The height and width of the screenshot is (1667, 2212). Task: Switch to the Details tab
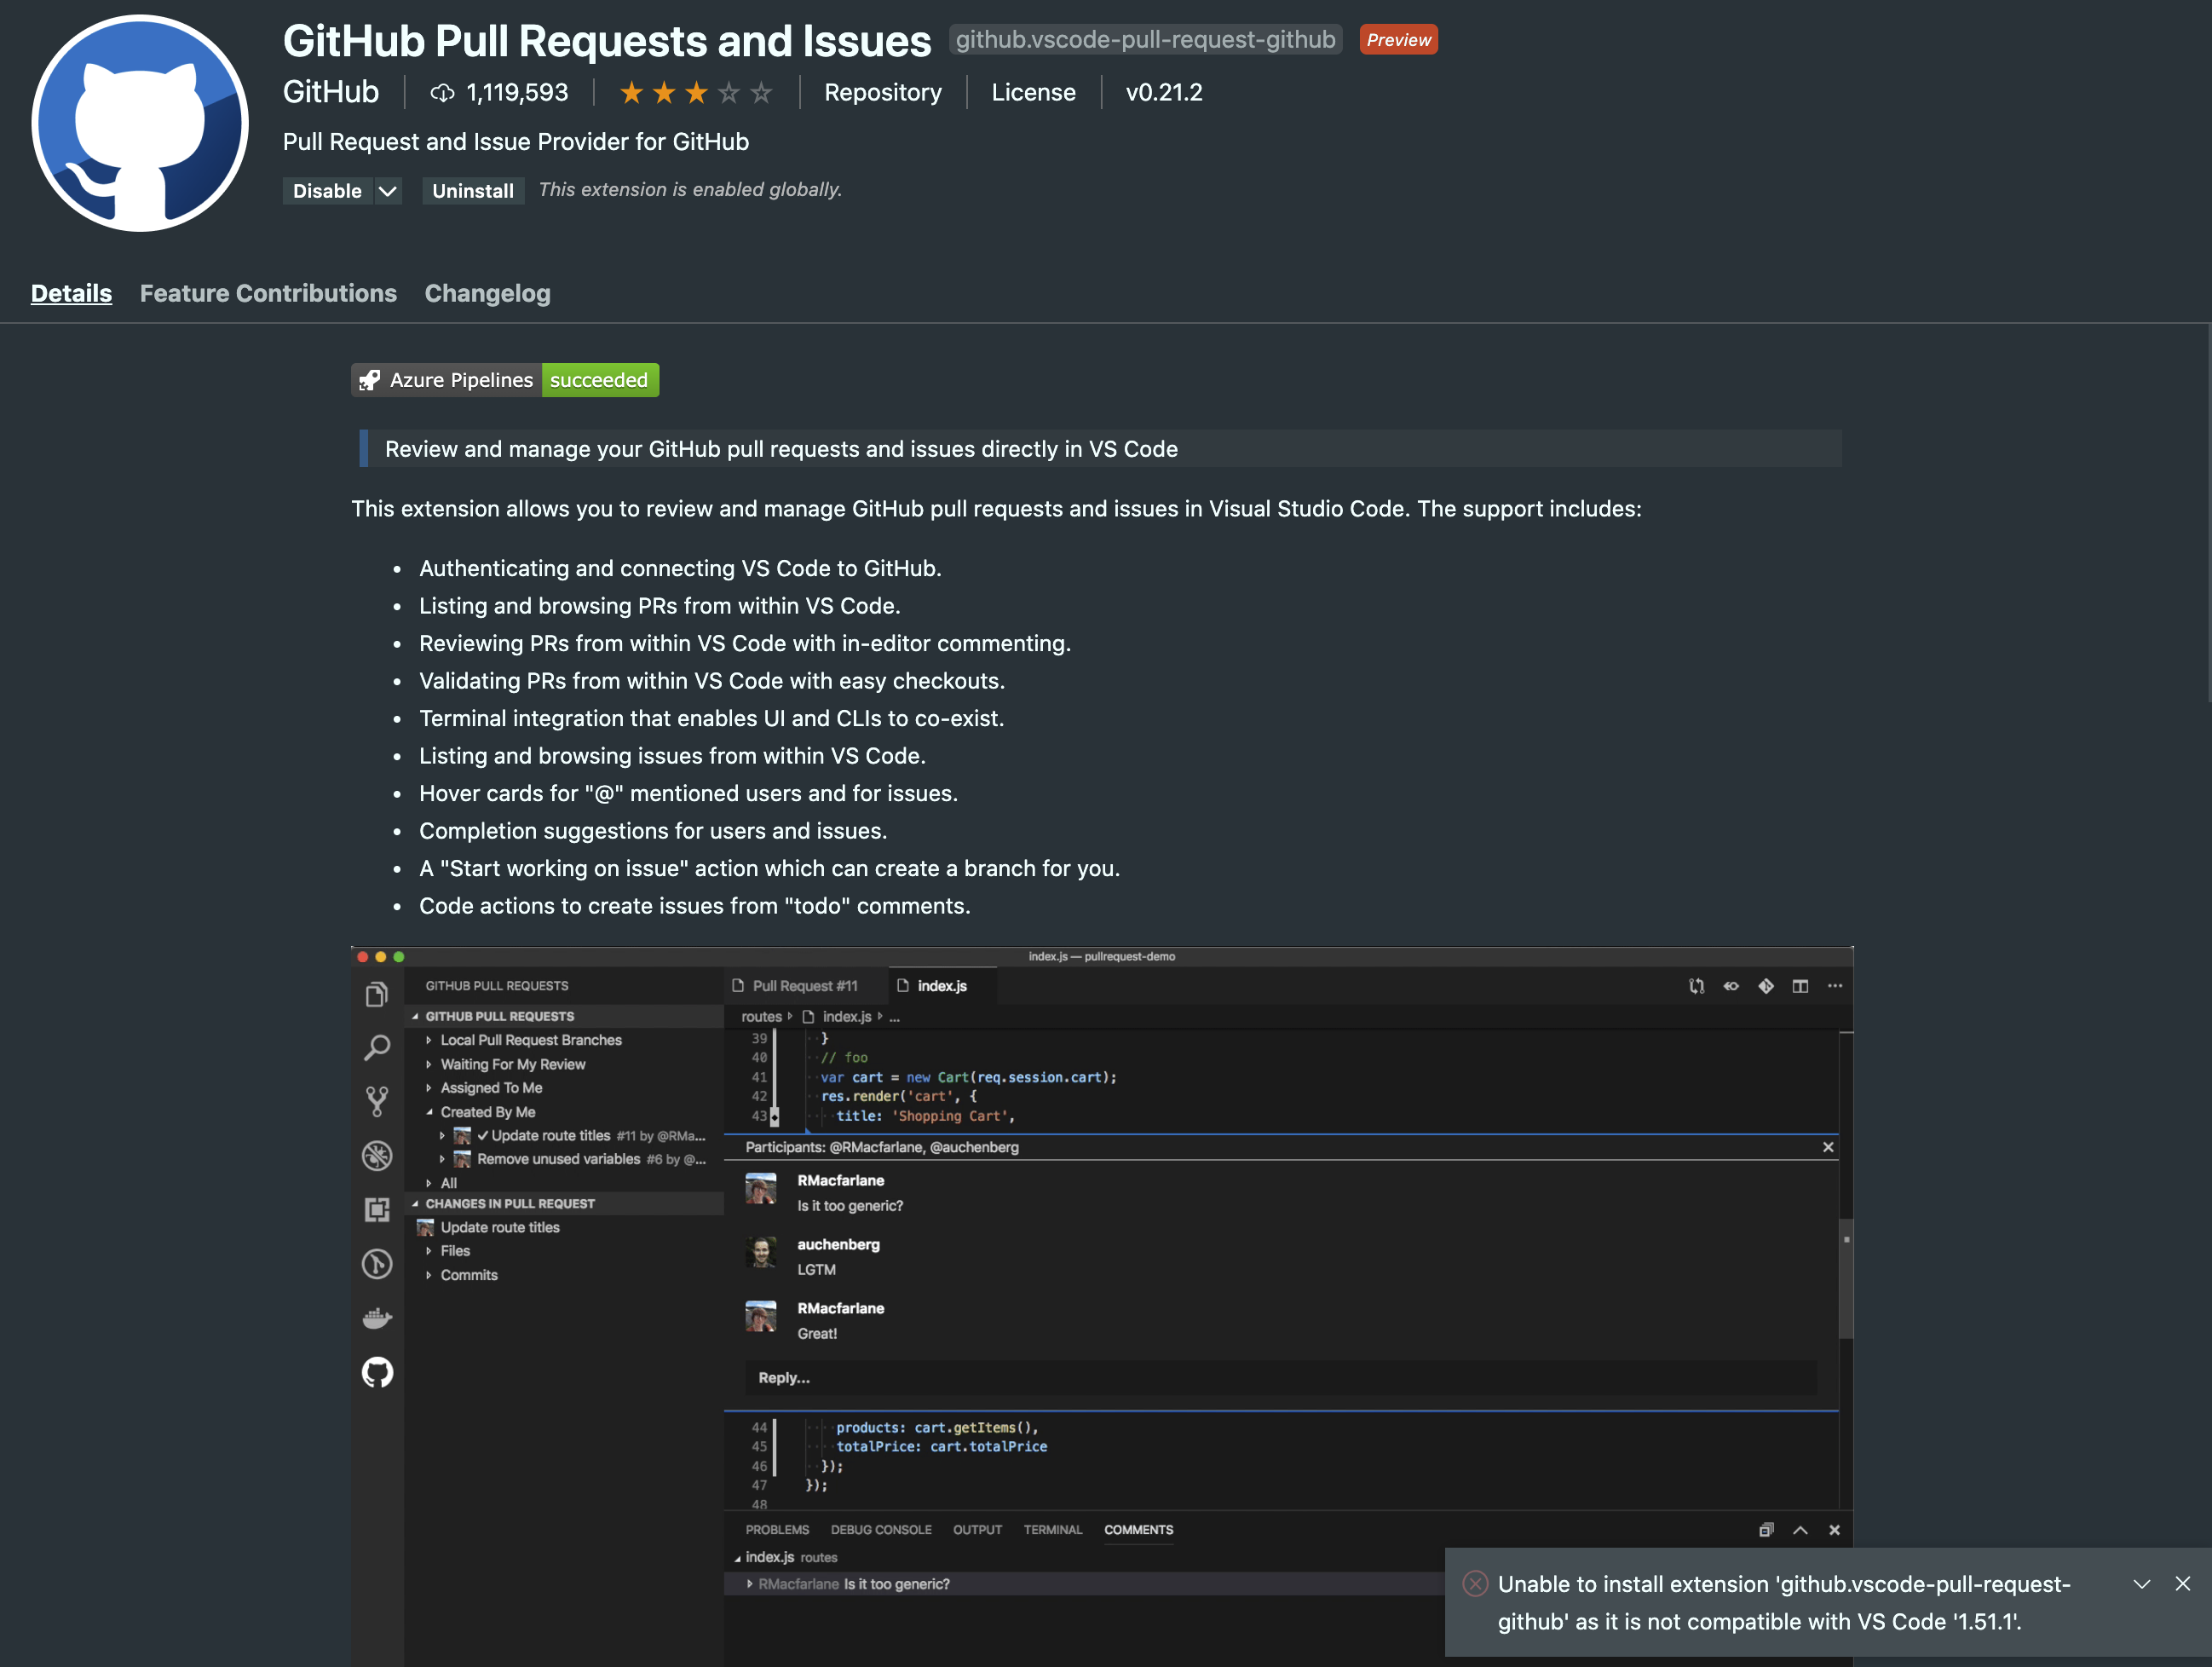click(x=71, y=293)
